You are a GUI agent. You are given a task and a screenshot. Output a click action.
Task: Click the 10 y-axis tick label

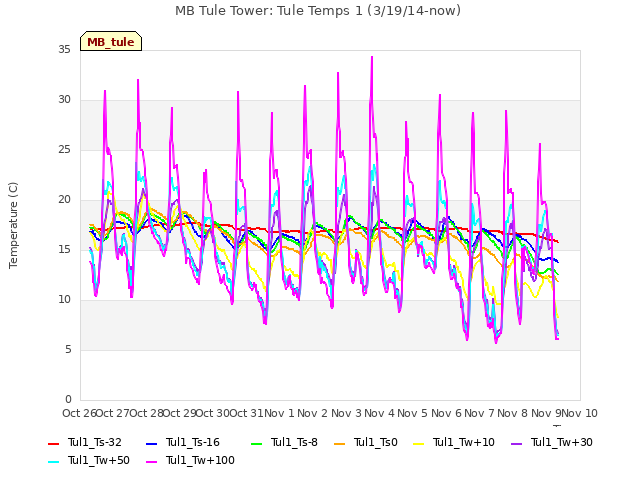click(x=64, y=300)
